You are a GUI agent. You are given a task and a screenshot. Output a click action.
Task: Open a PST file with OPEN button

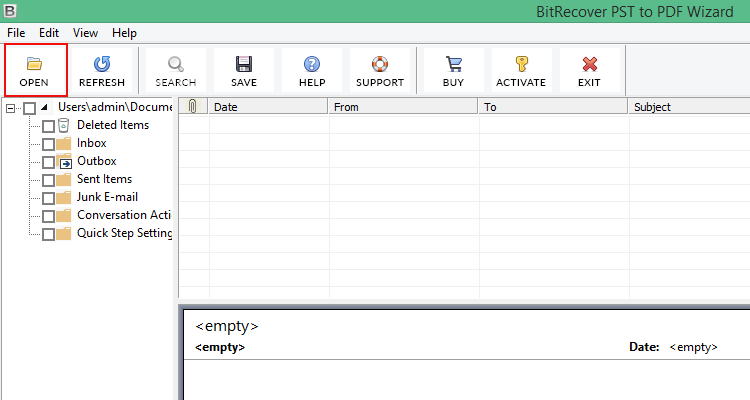(x=35, y=70)
